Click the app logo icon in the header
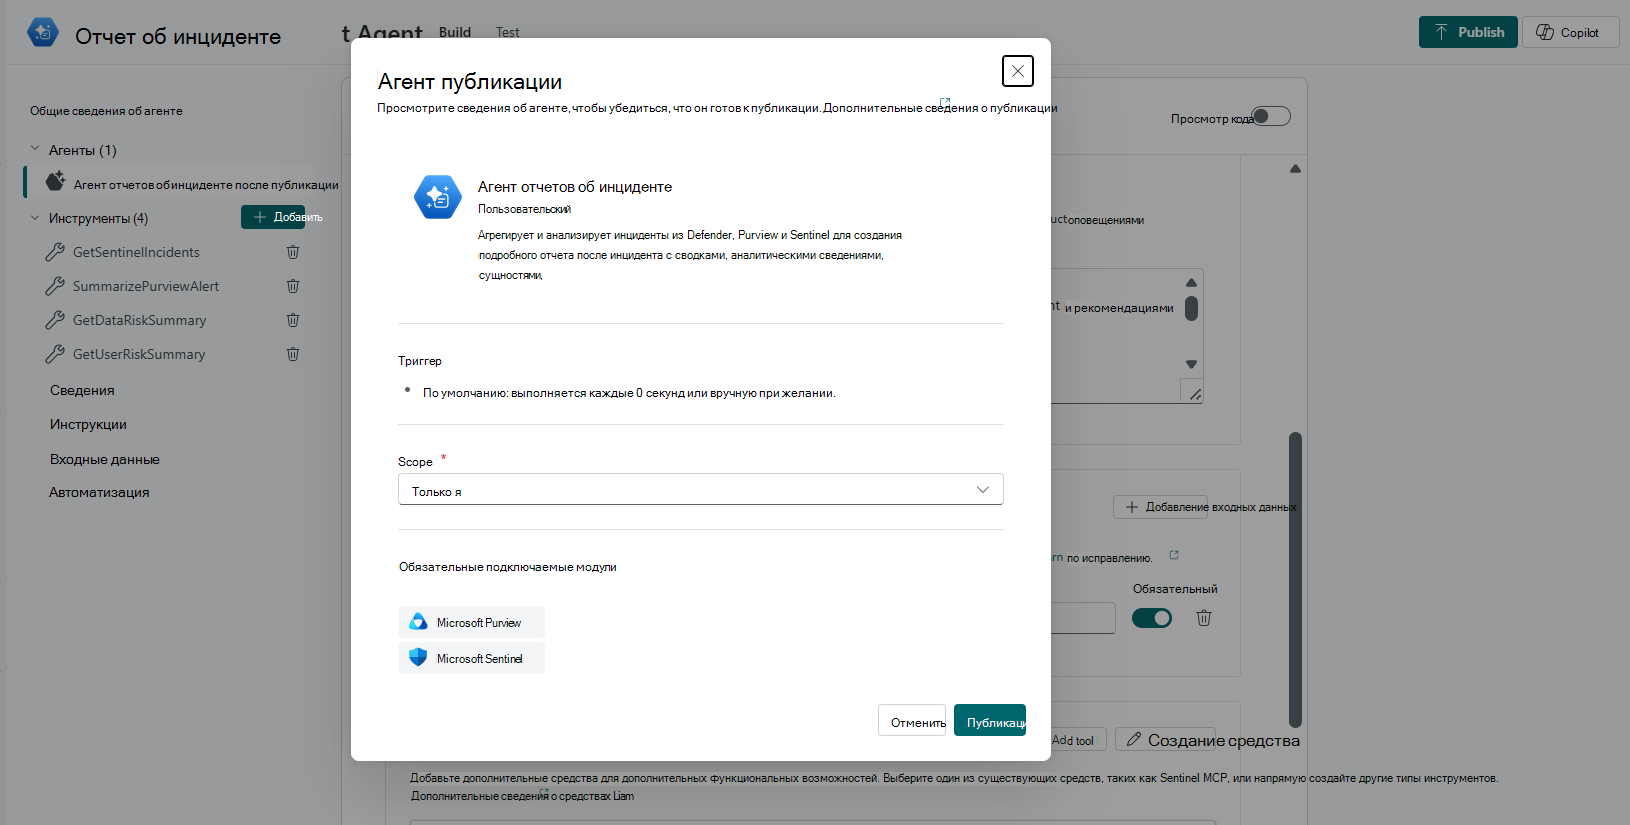Viewport: 1630px width, 825px height. [x=43, y=33]
